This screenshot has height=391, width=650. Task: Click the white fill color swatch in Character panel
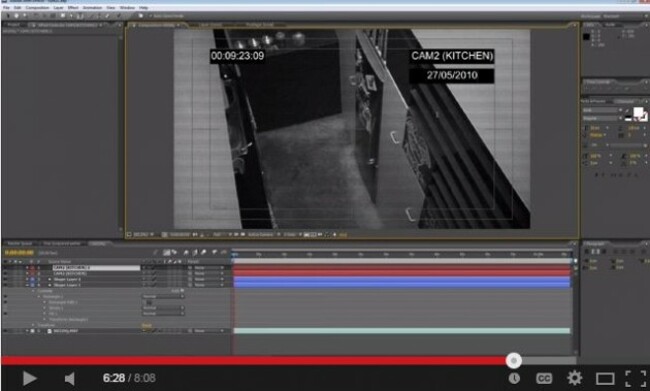click(x=638, y=112)
